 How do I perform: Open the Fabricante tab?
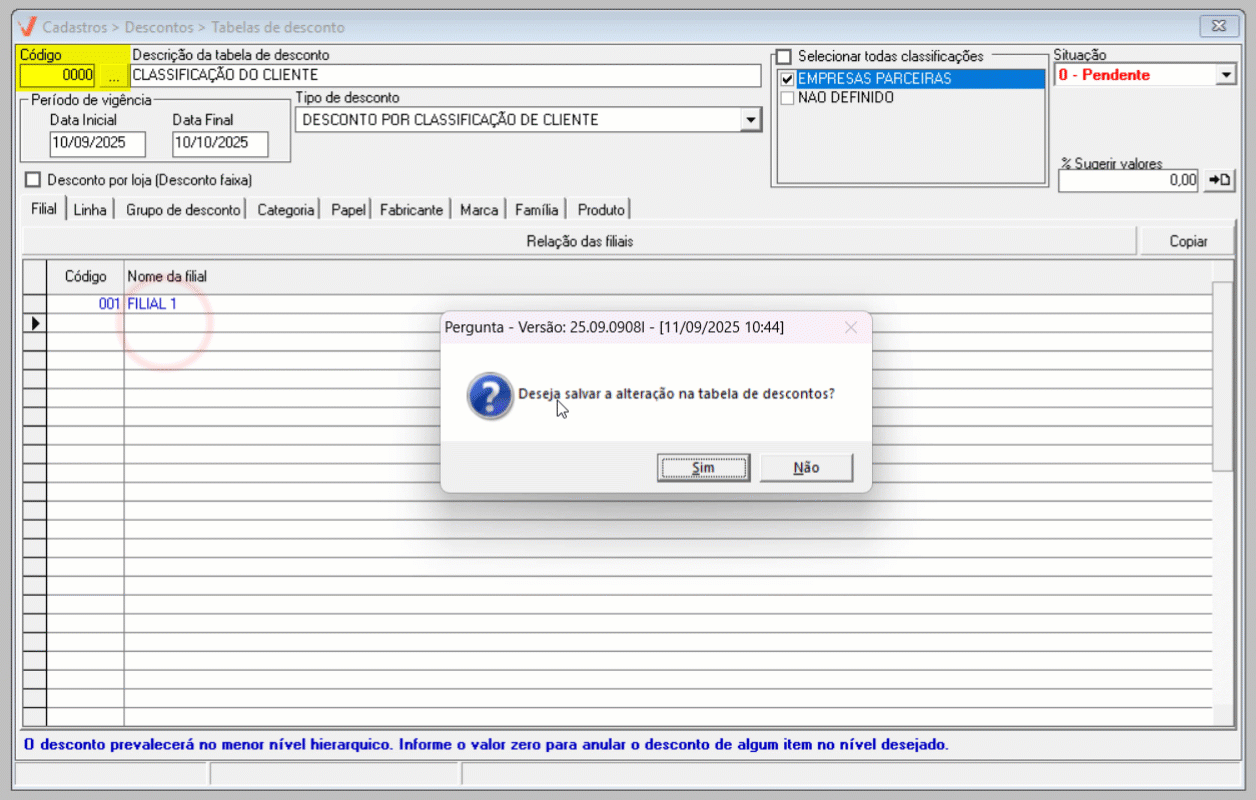point(411,210)
